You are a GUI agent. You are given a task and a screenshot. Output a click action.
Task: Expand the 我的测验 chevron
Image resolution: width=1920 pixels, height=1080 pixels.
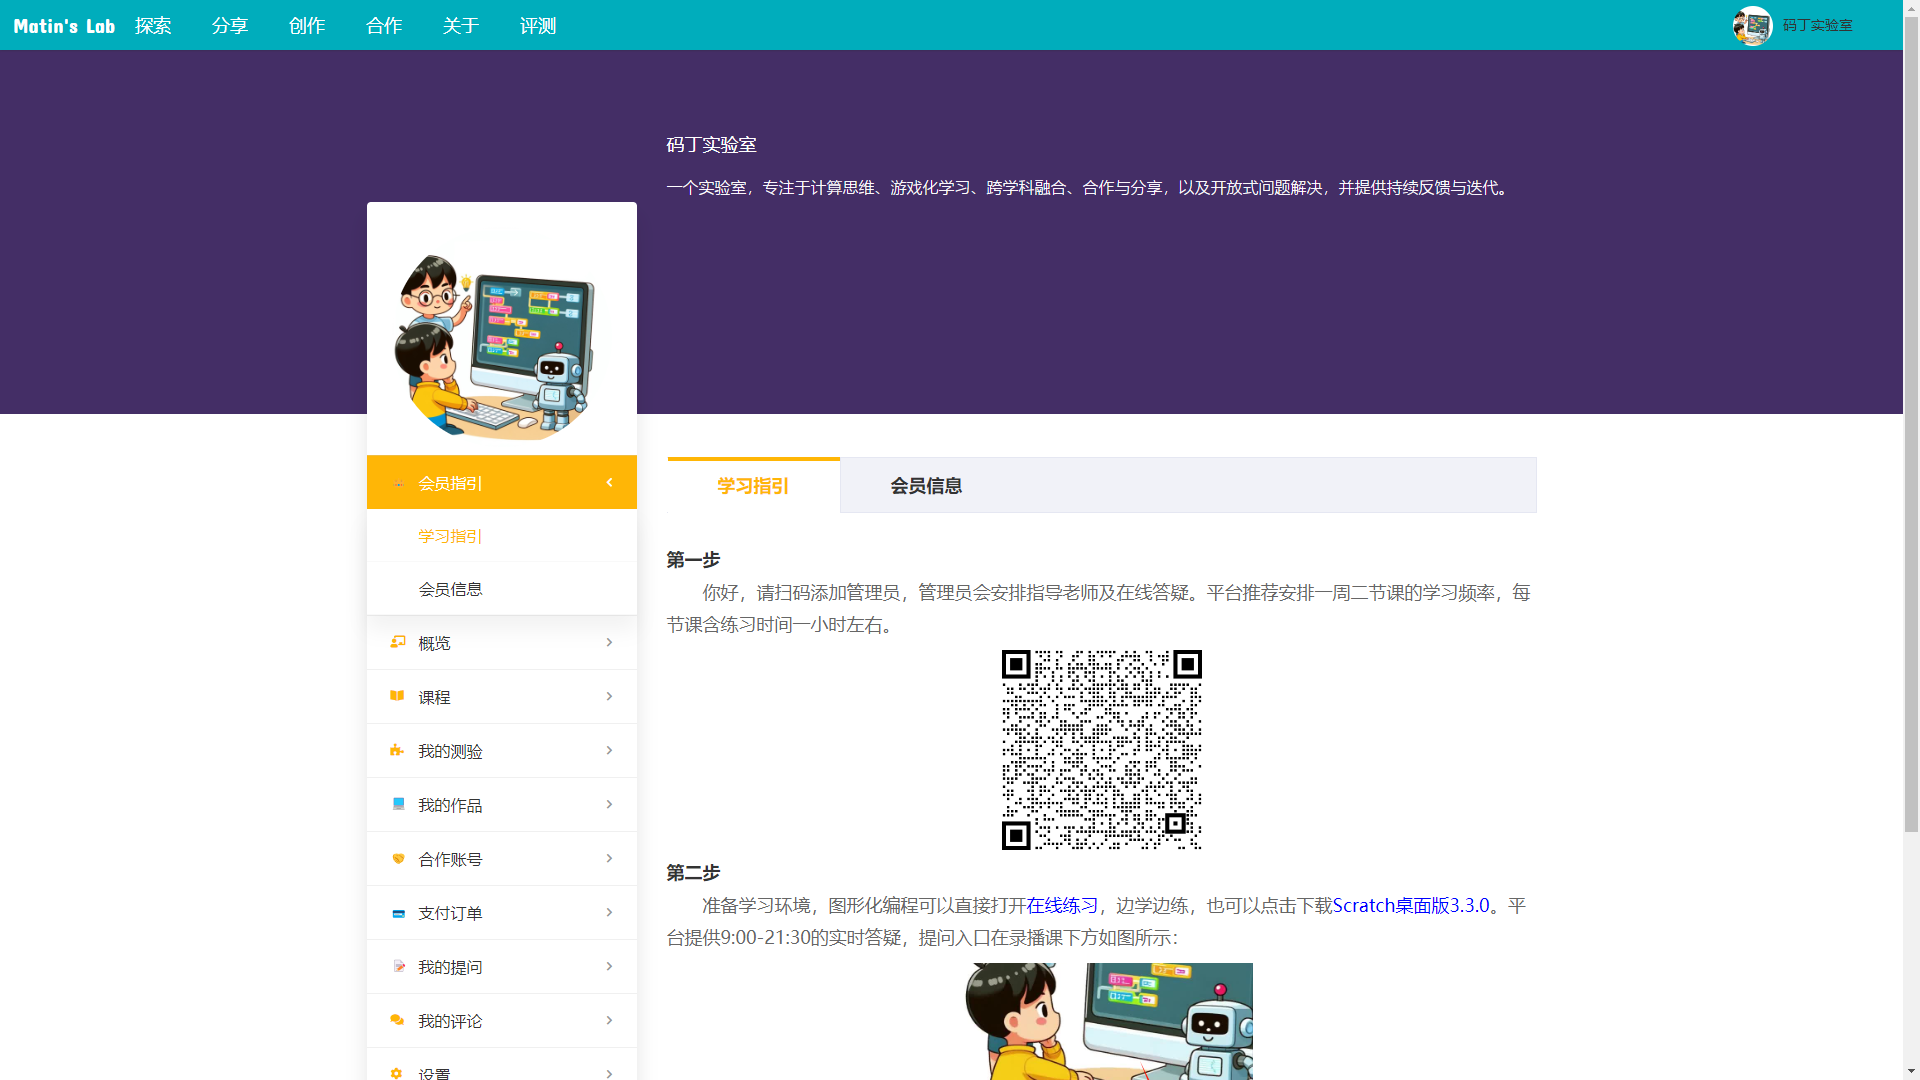point(609,750)
